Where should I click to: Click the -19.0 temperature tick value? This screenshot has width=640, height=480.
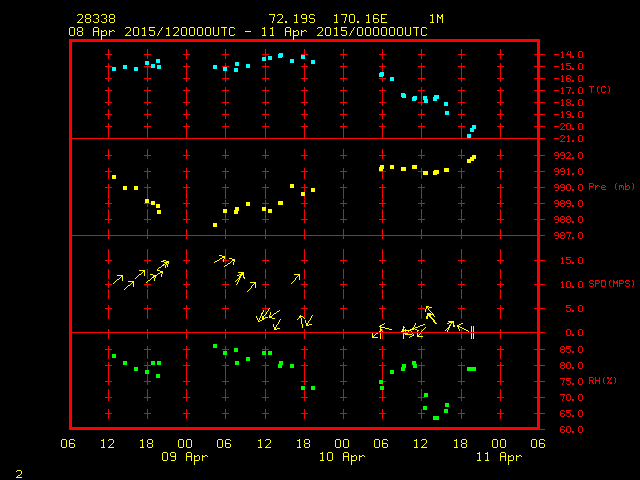(x=568, y=115)
